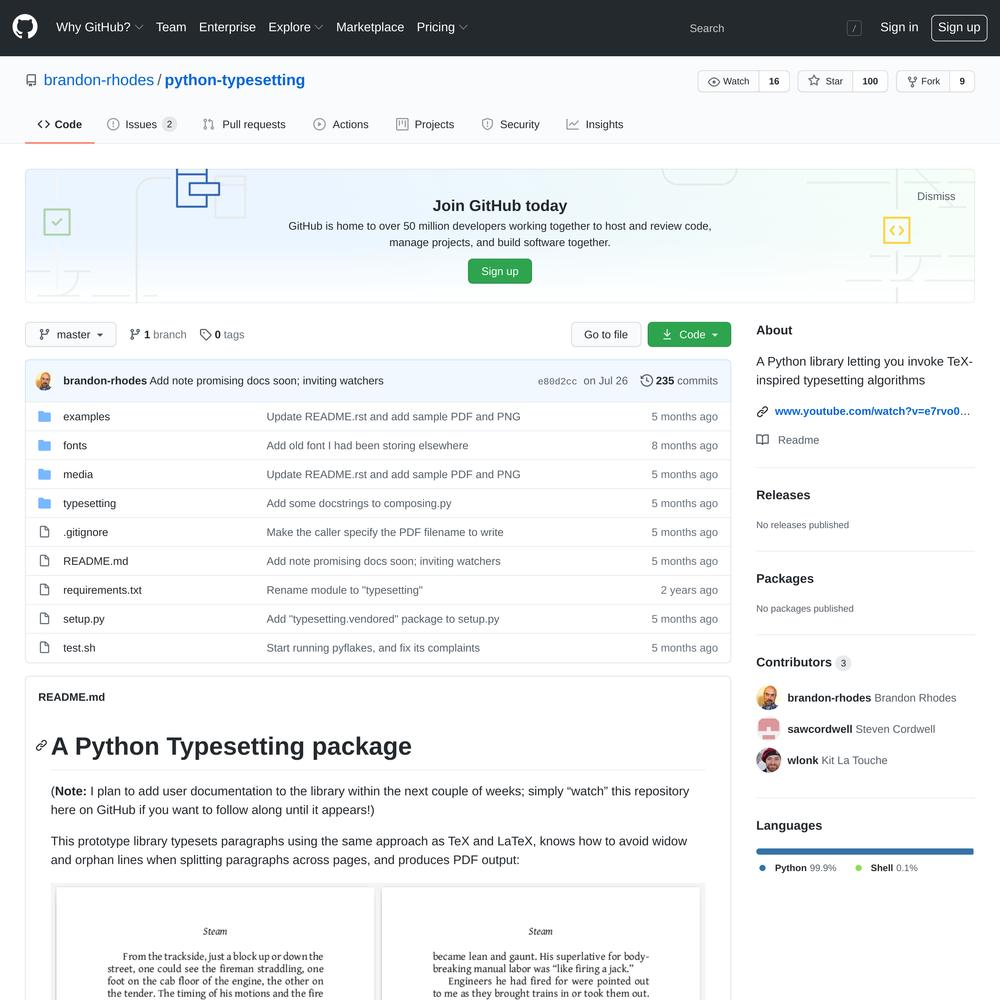The width and height of the screenshot is (1000, 1000).
Task: Click the Python language bar
Action: point(864,851)
